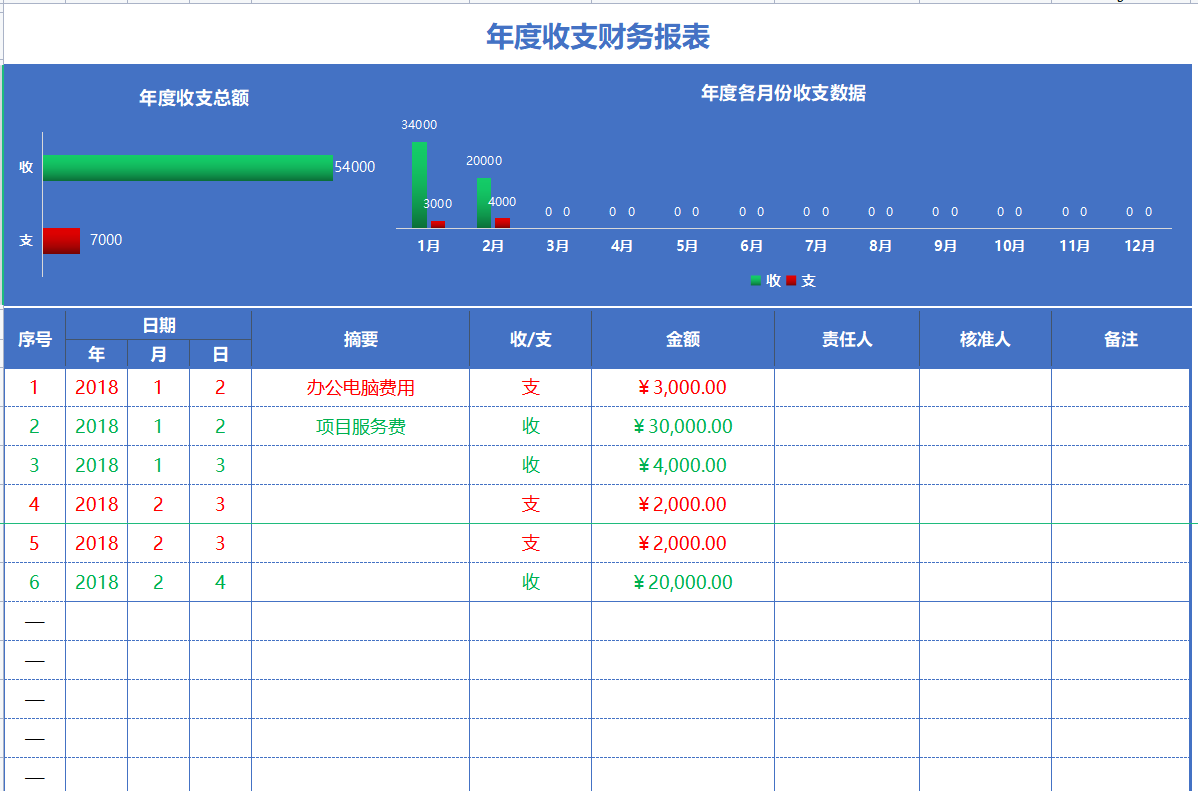Select the 34000 income bar for 1月
This screenshot has width=1198, height=791.
pyautogui.click(x=419, y=180)
